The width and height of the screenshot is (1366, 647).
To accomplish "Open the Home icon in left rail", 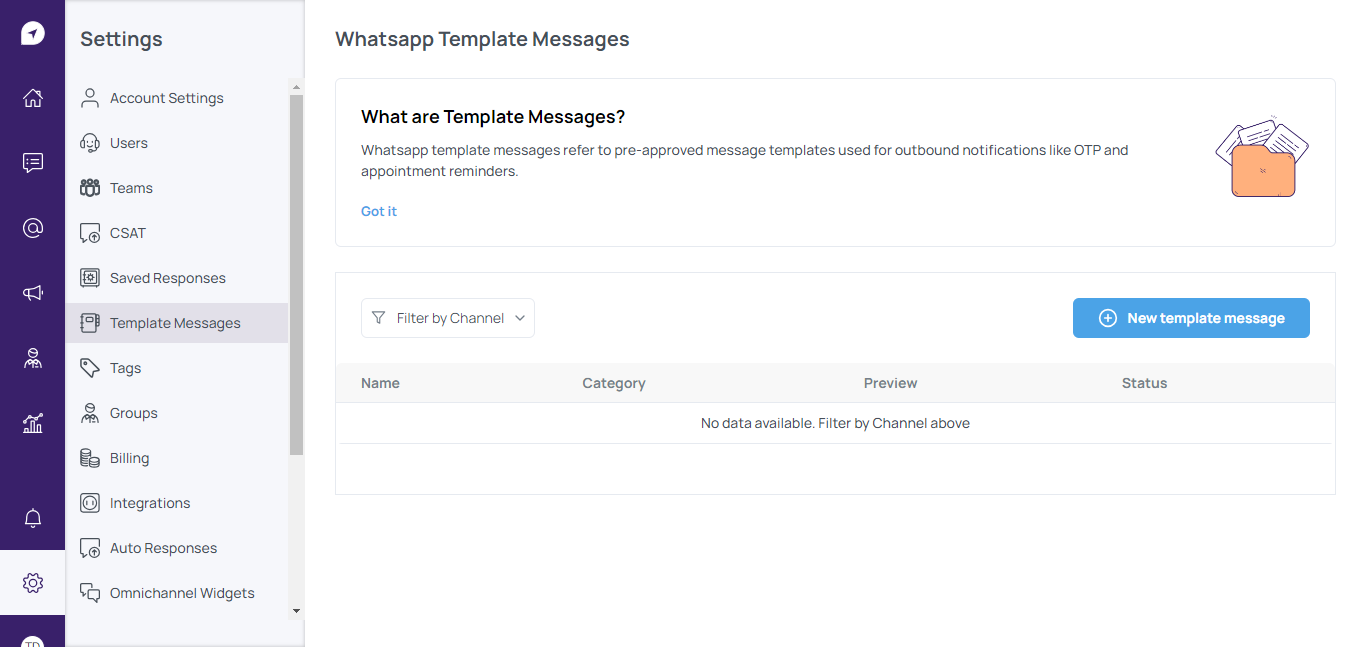I will [x=33, y=98].
